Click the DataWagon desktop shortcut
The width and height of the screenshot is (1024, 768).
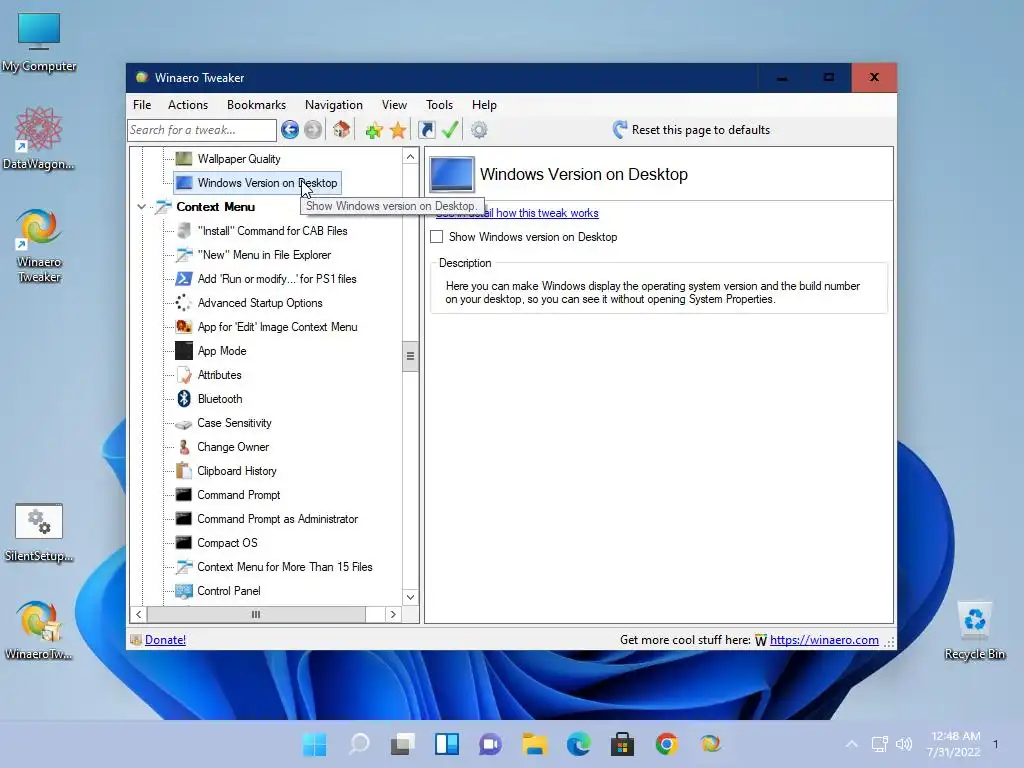(39, 138)
